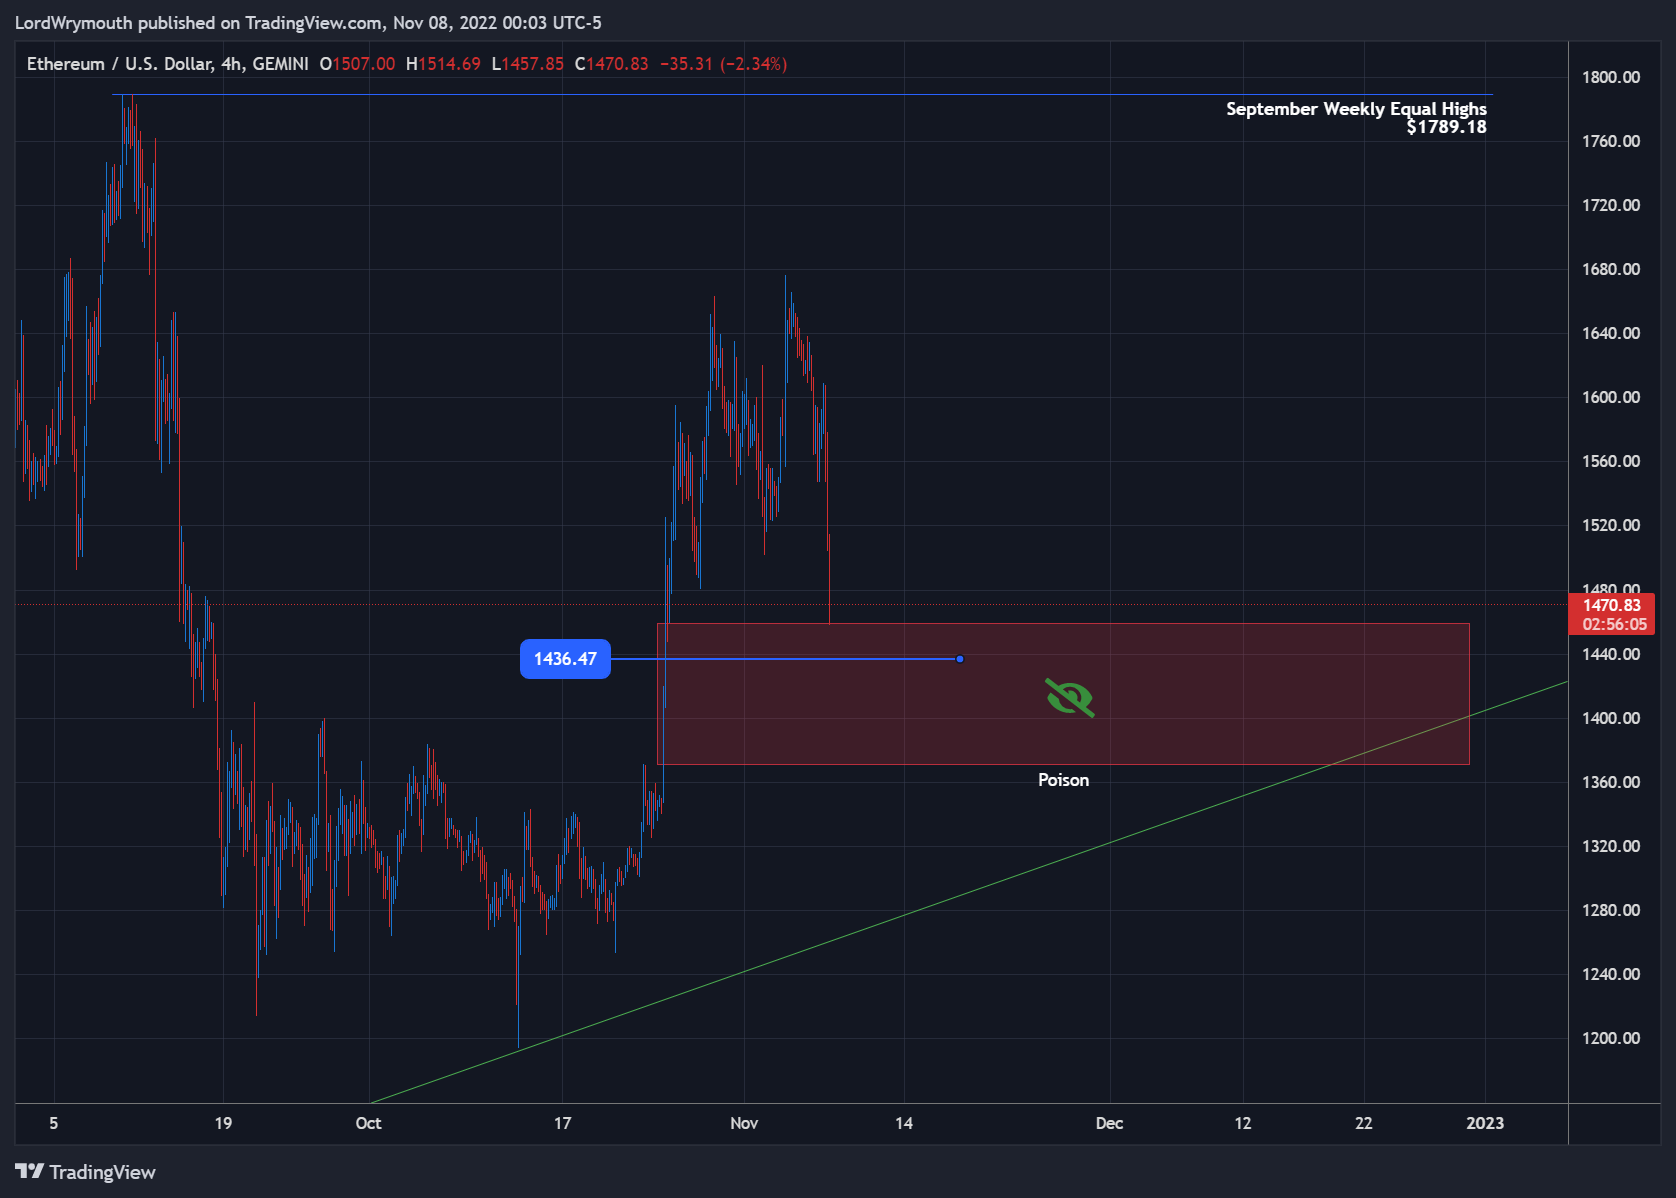Click the 1640.00 price axis label
1676x1198 pixels.
click(1611, 333)
